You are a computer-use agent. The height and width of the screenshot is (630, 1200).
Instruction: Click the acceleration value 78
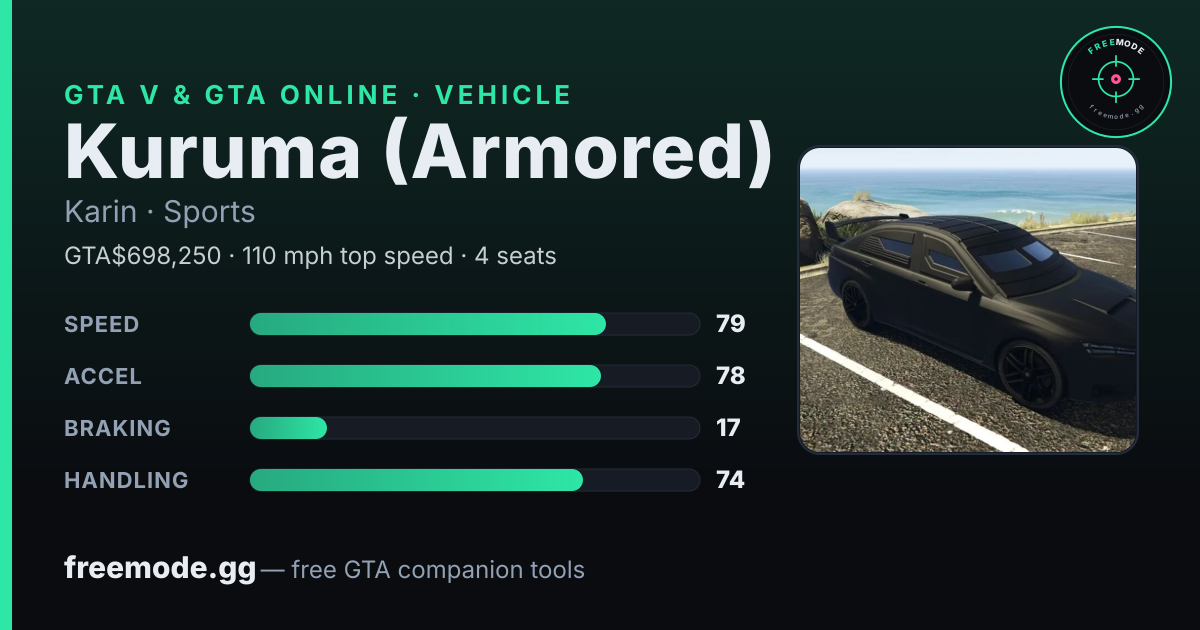click(x=731, y=376)
